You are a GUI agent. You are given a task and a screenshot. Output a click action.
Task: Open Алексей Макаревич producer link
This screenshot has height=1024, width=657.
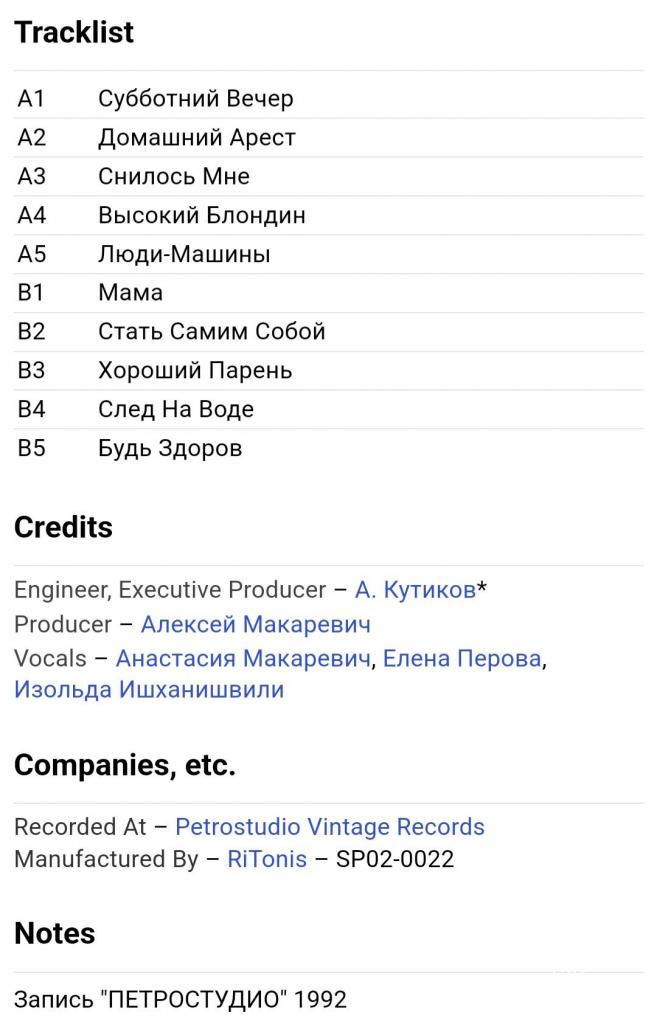(x=255, y=624)
